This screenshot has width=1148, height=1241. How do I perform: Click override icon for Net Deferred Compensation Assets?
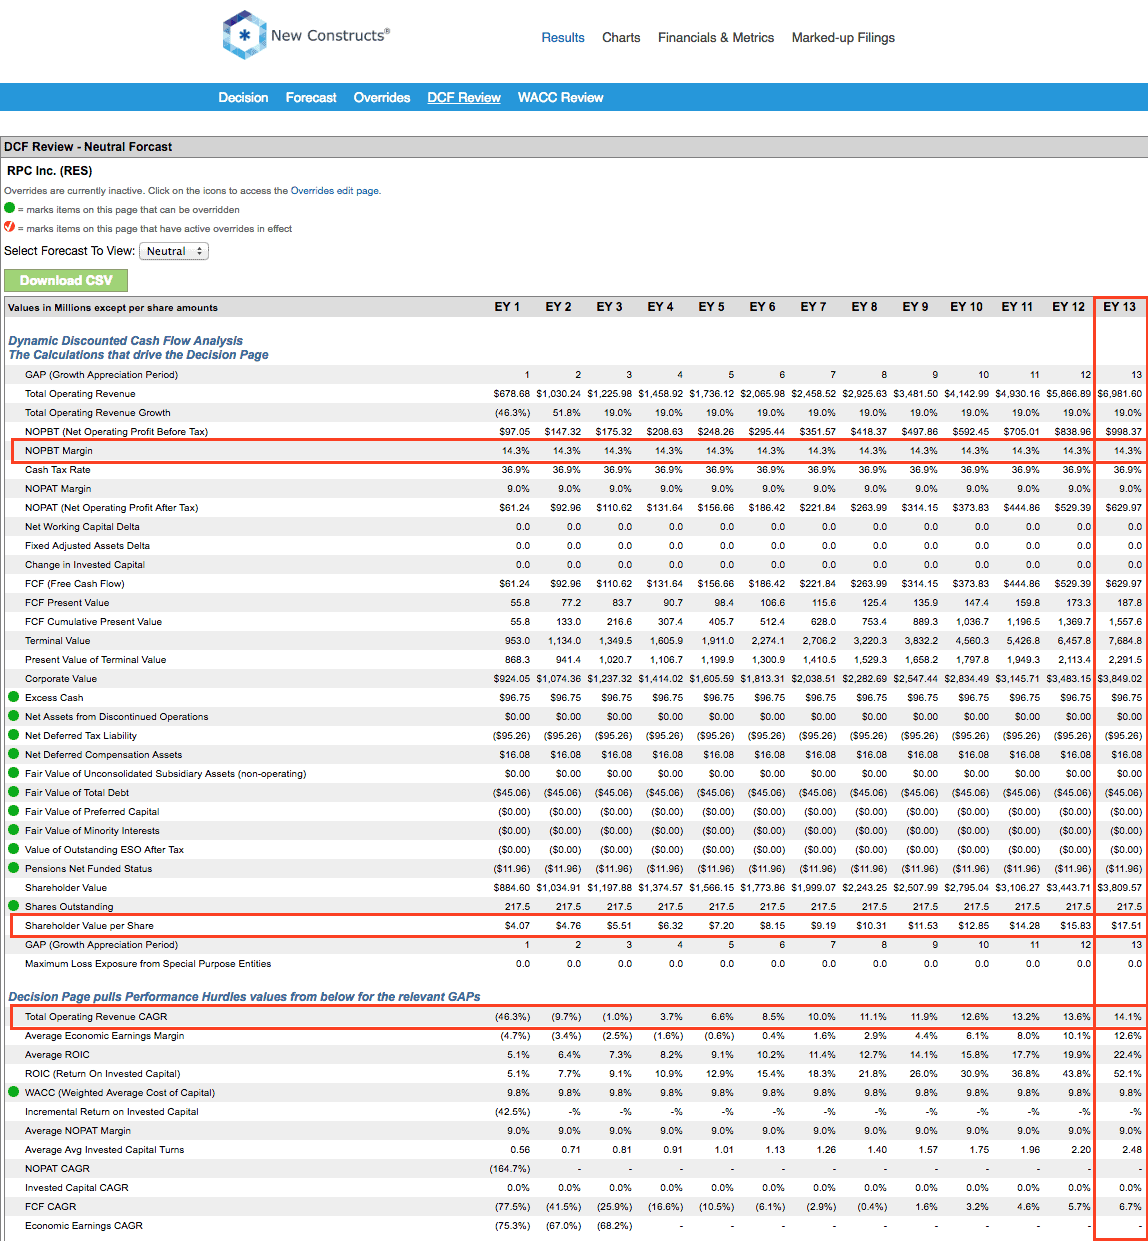[x=14, y=754]
